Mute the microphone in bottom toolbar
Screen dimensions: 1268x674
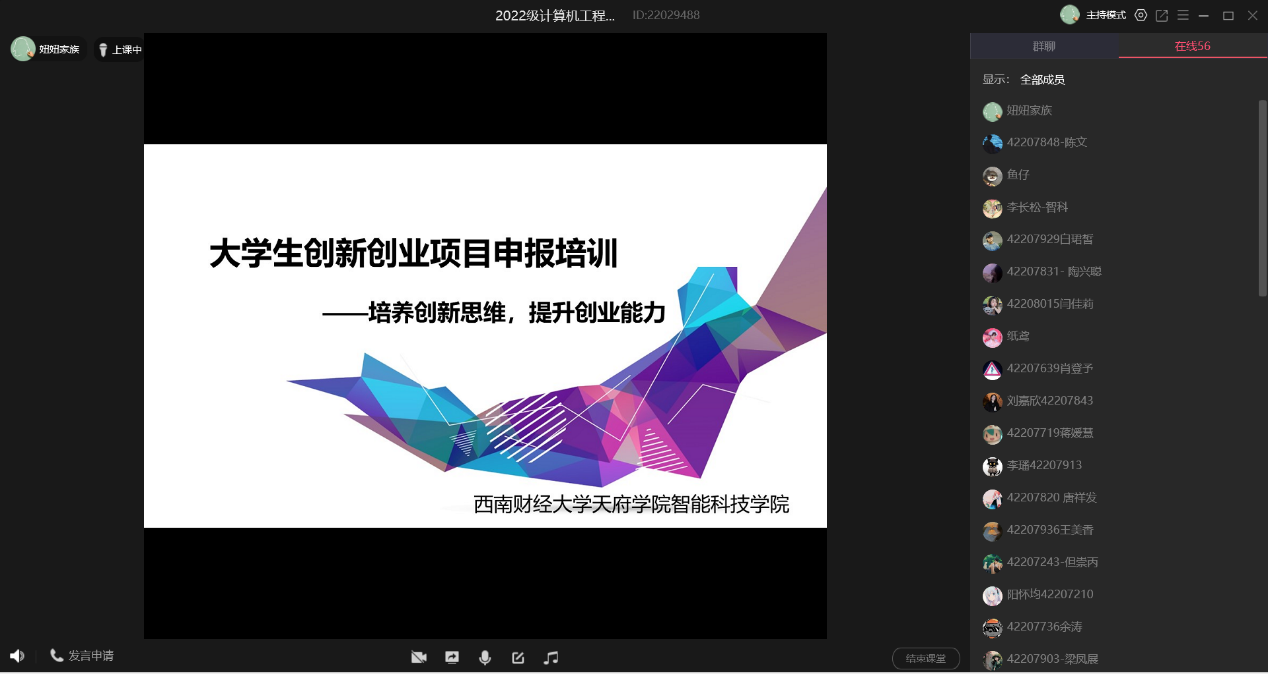pos(485,657)
